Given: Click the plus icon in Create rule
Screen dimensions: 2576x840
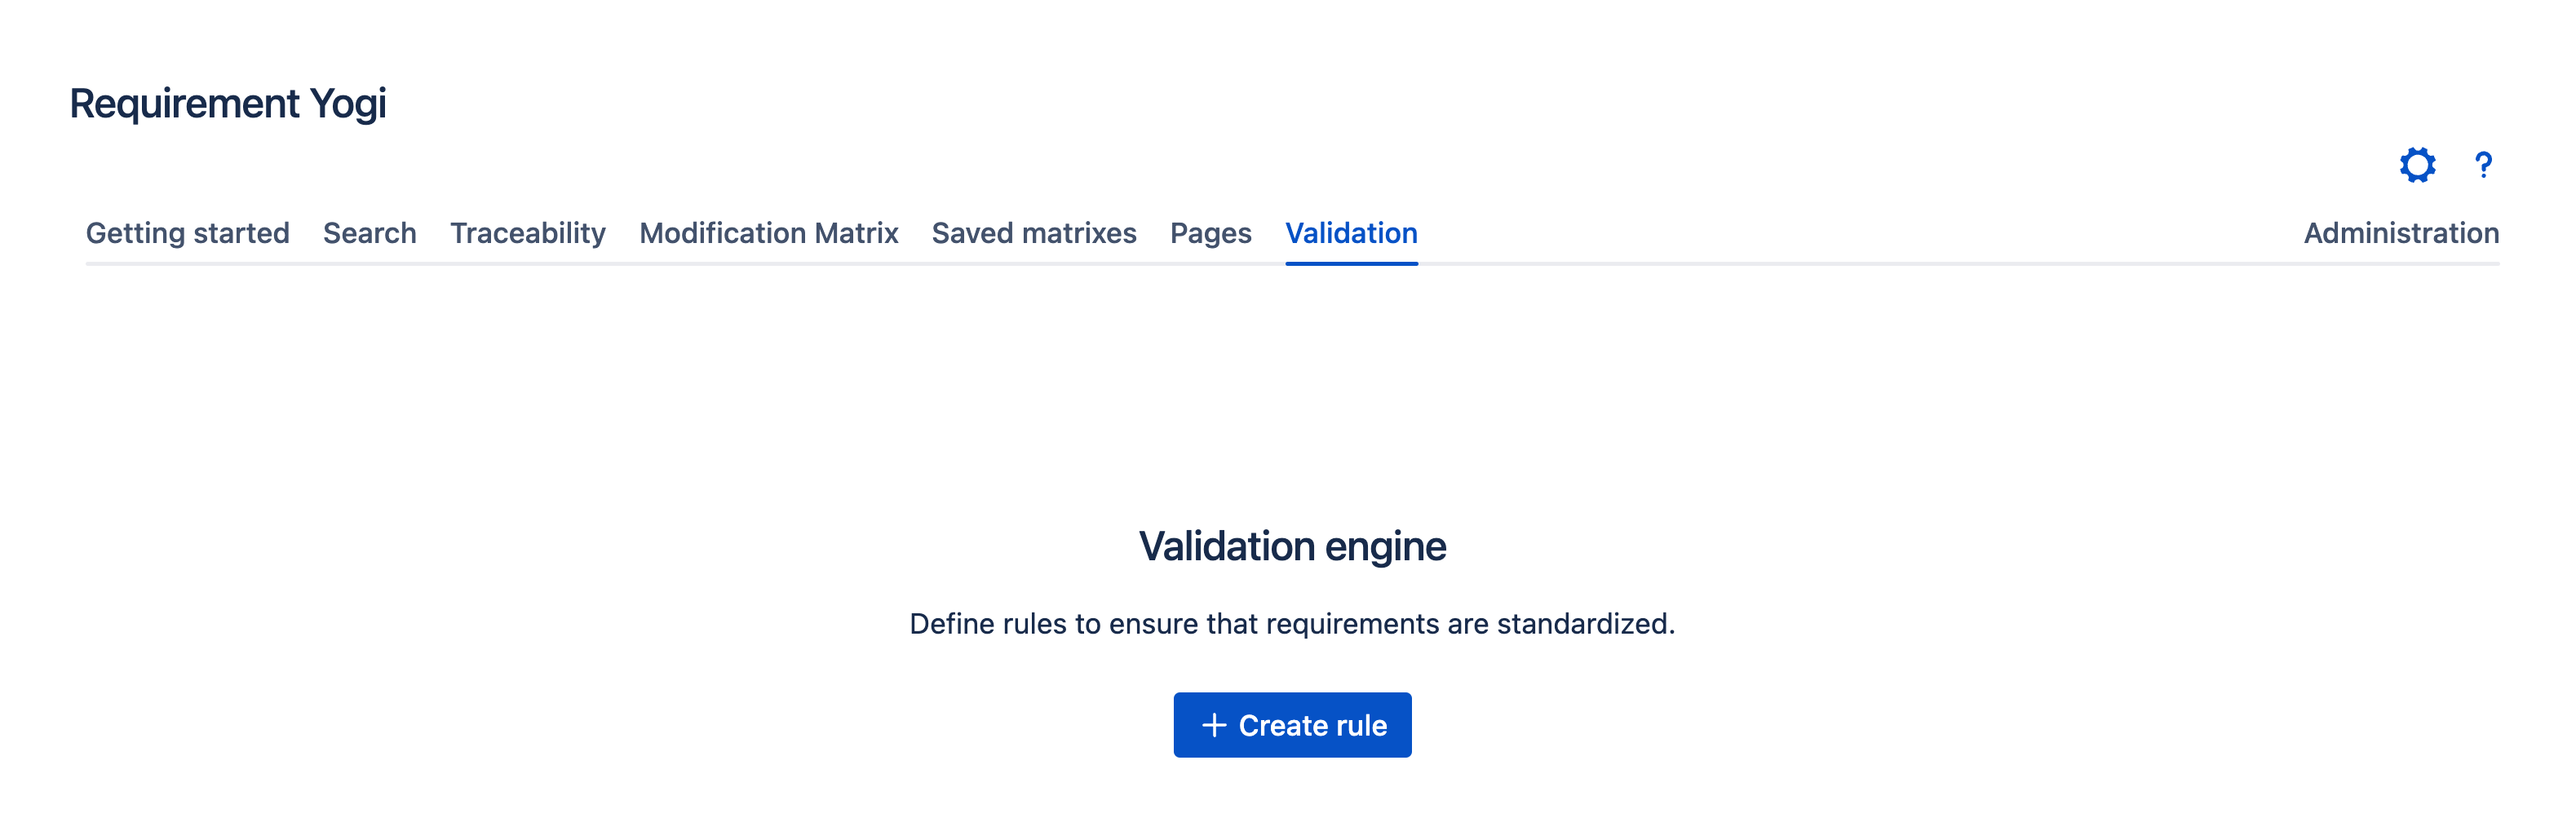Looking at the screenshot, I should pyautogui.click(x=1214, y=725).
